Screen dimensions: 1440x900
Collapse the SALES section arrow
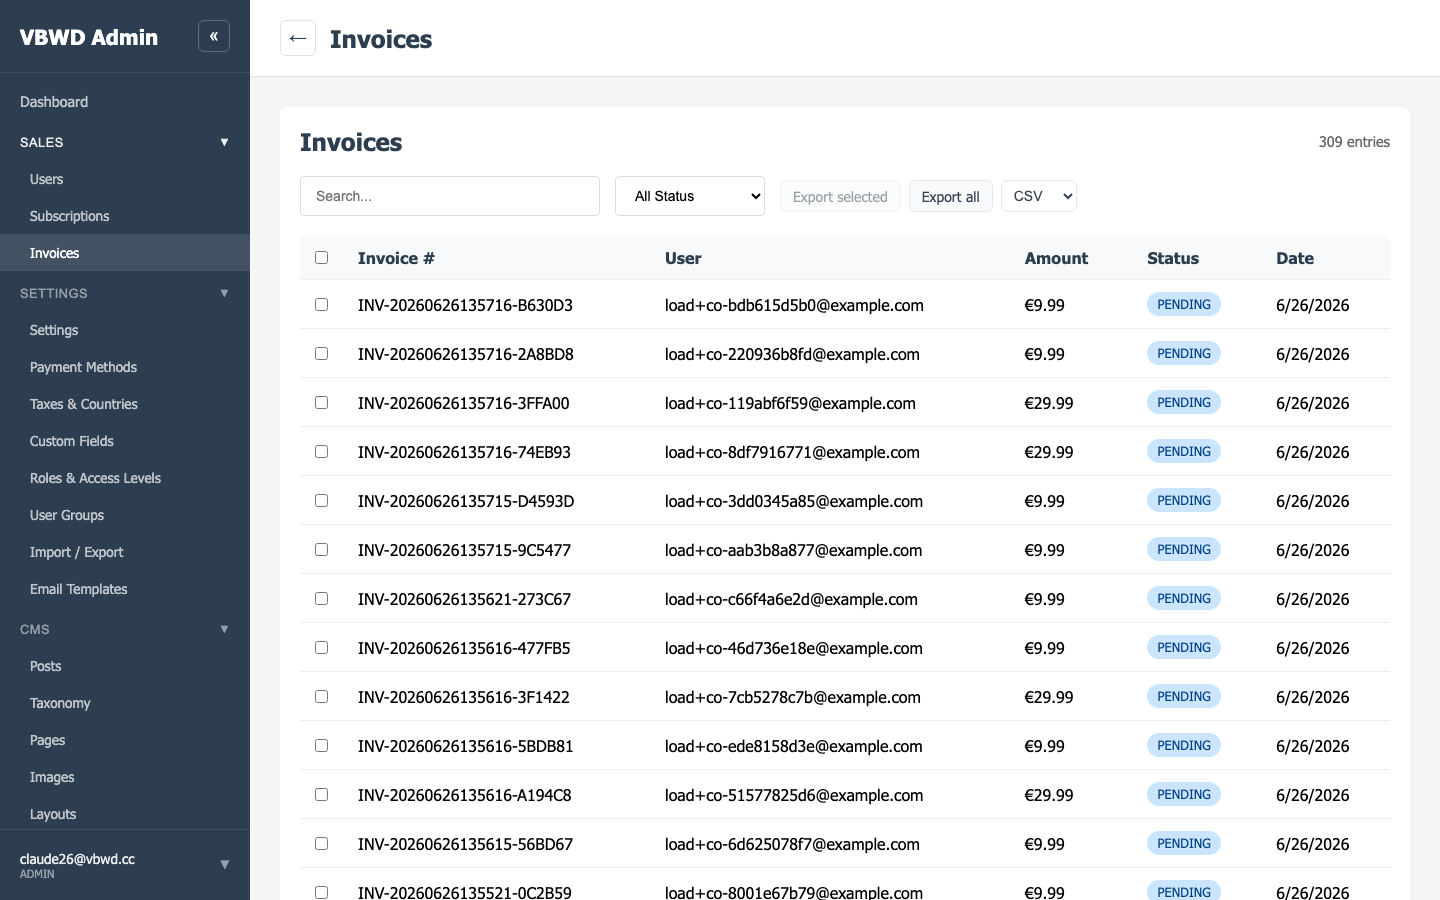pos(224,142)
